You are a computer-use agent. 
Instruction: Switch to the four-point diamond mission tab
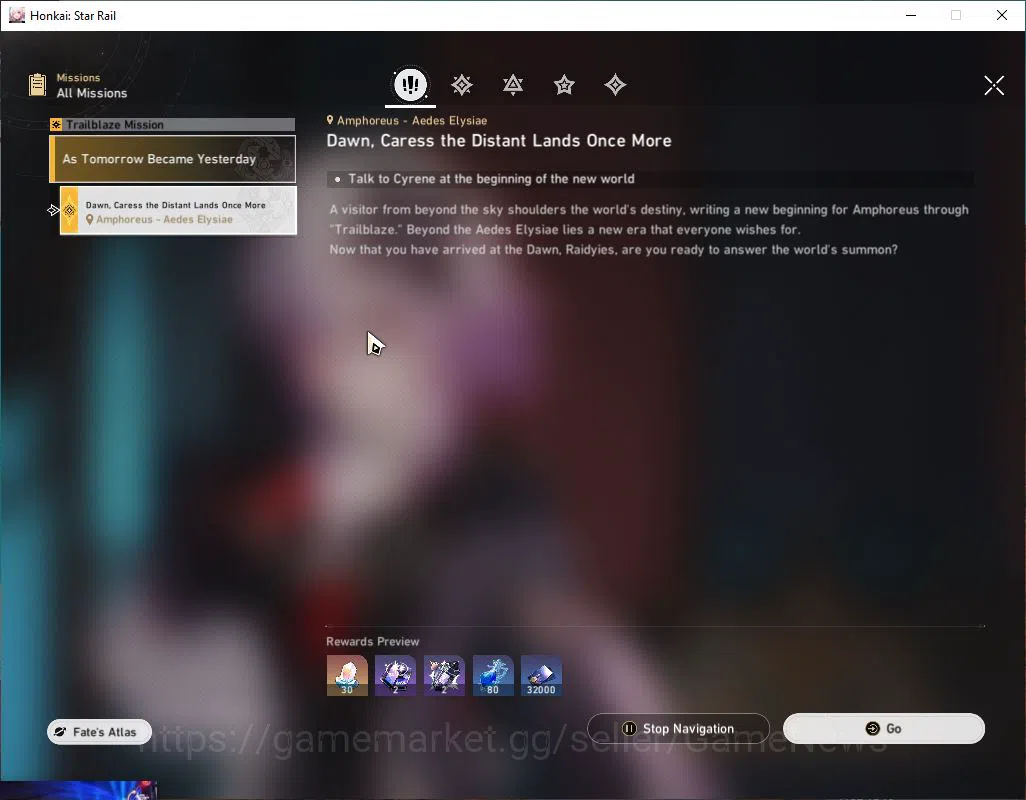pyautogui.click(x=615, y=84)
